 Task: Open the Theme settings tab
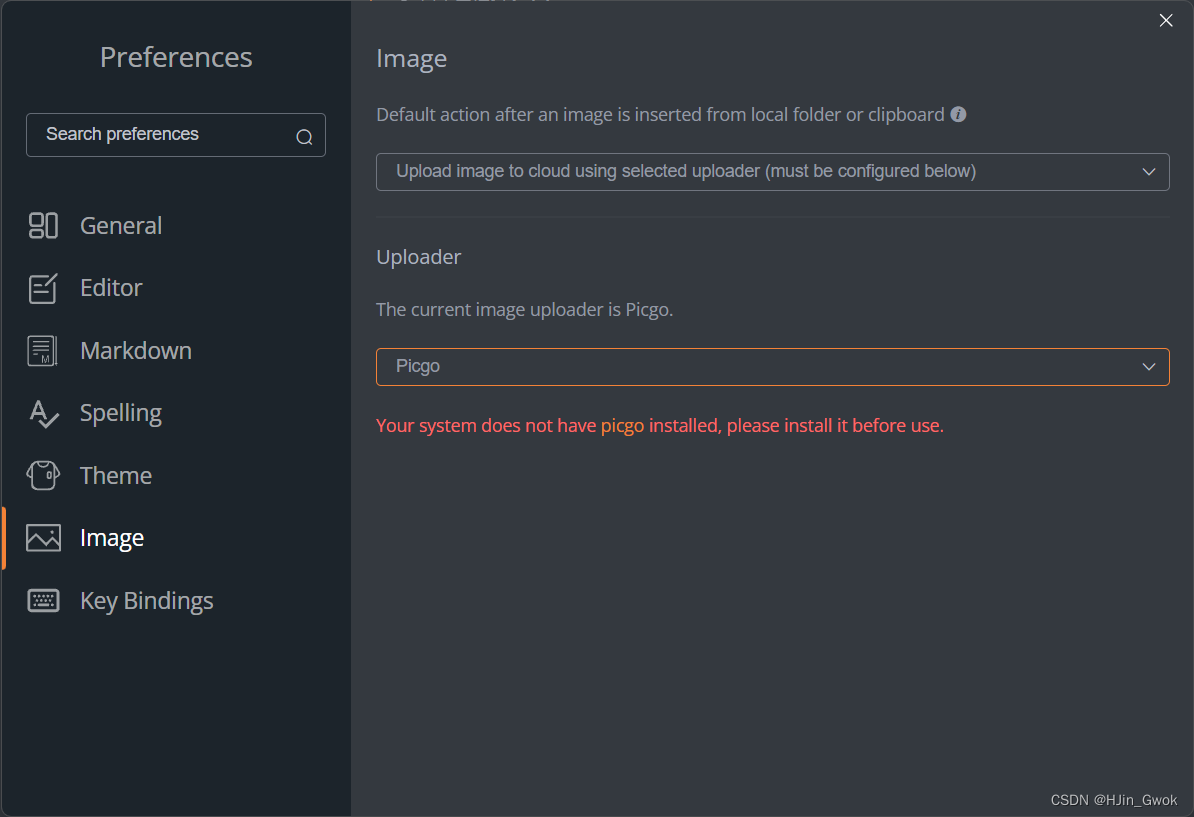click(116, 476)
